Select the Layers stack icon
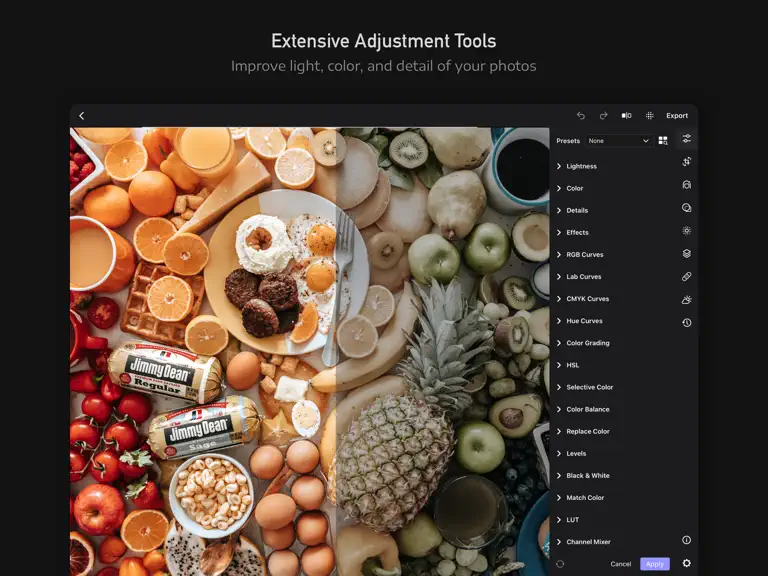This screenshot has width=768, height=576. (x=687, y=253)
